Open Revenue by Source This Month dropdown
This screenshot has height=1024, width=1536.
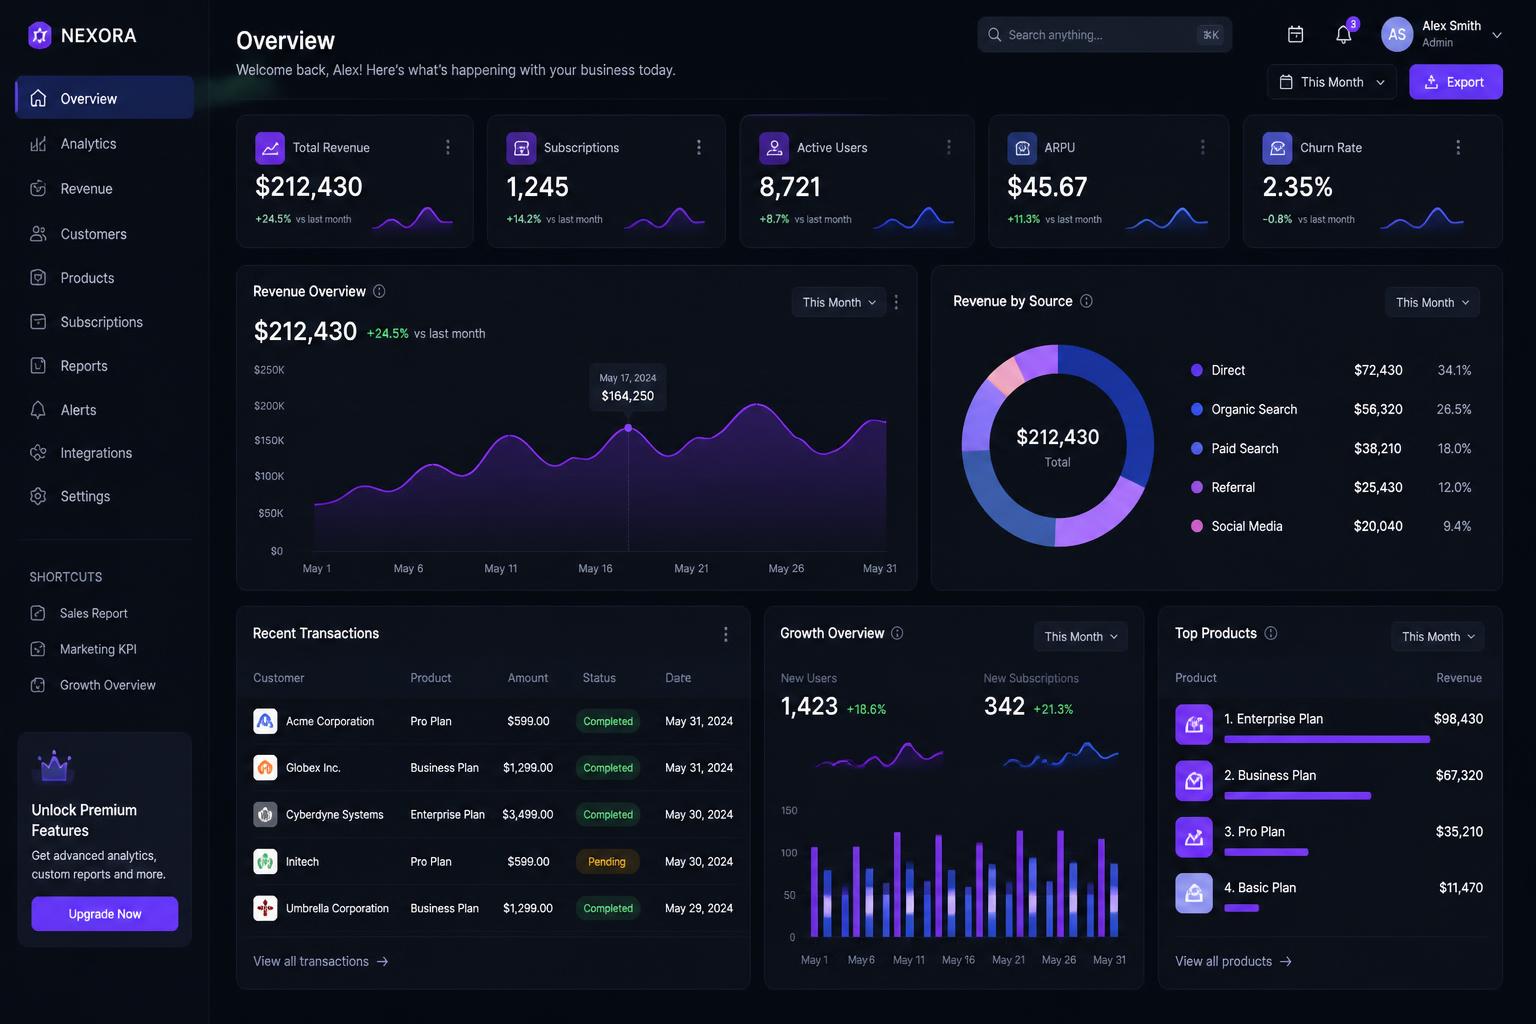pos(1432,302)
